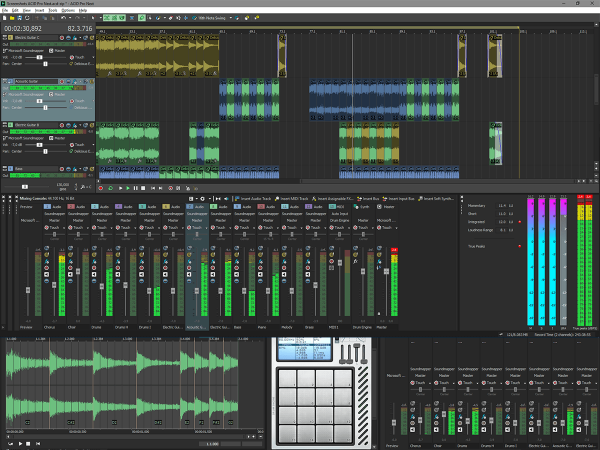Viewport: 600px width, 450px height.
Task: Open the Touch dropdown on Master mixer channel
Action: point(396,228)
